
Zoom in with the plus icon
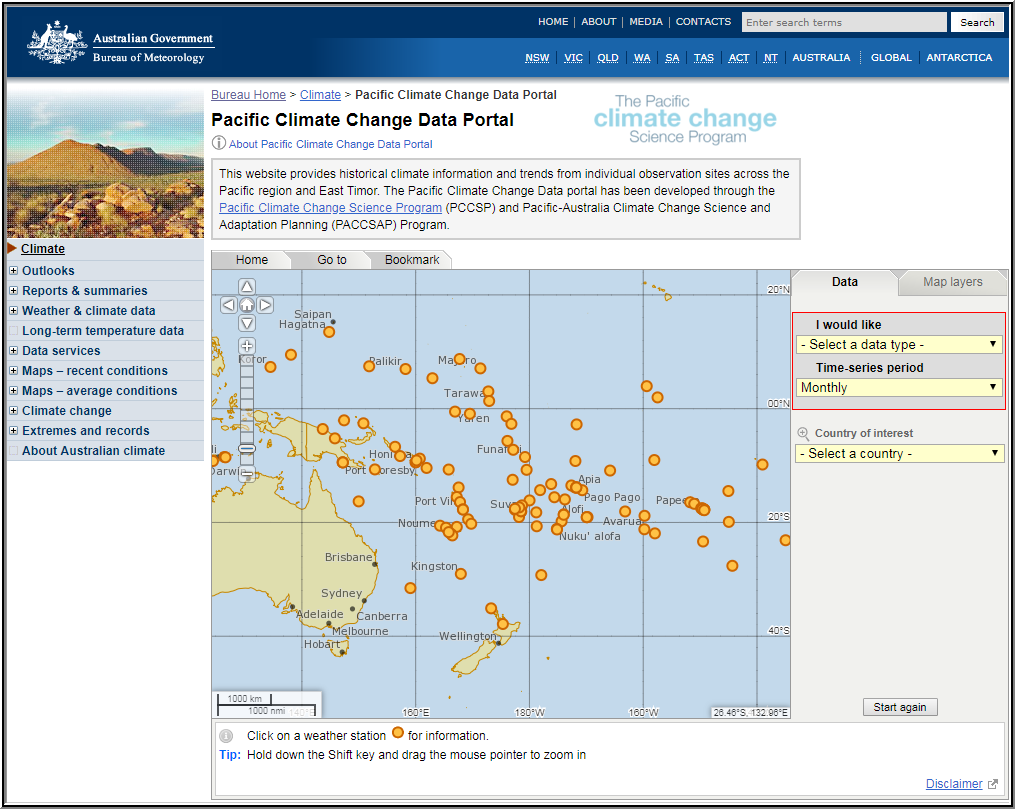click(246, 346)
